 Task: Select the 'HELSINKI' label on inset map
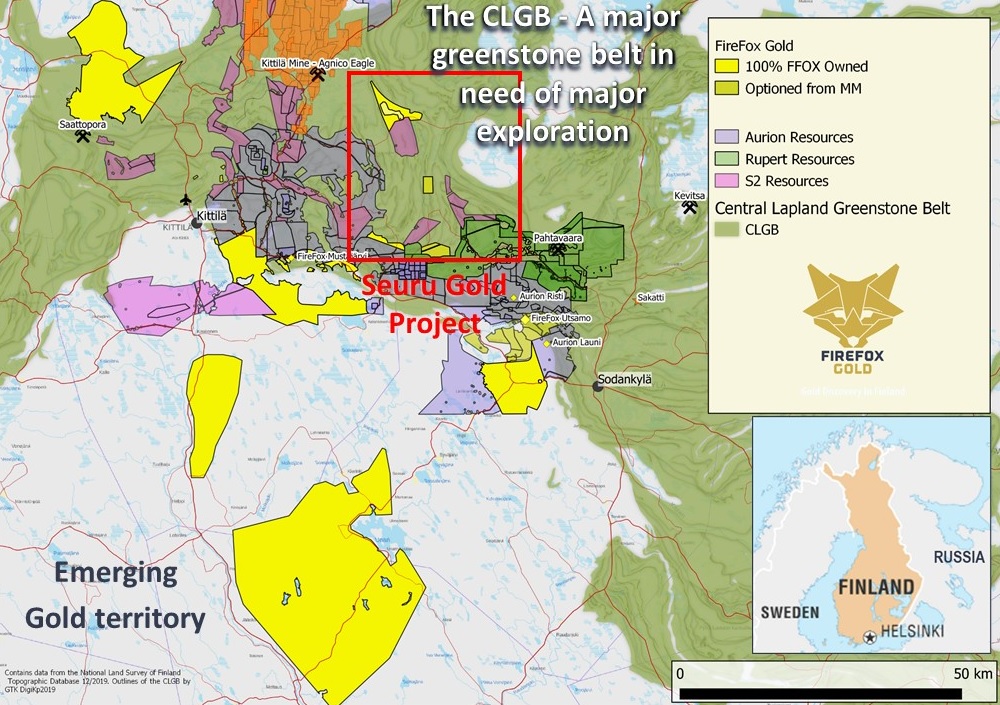[x=912, y=632]
